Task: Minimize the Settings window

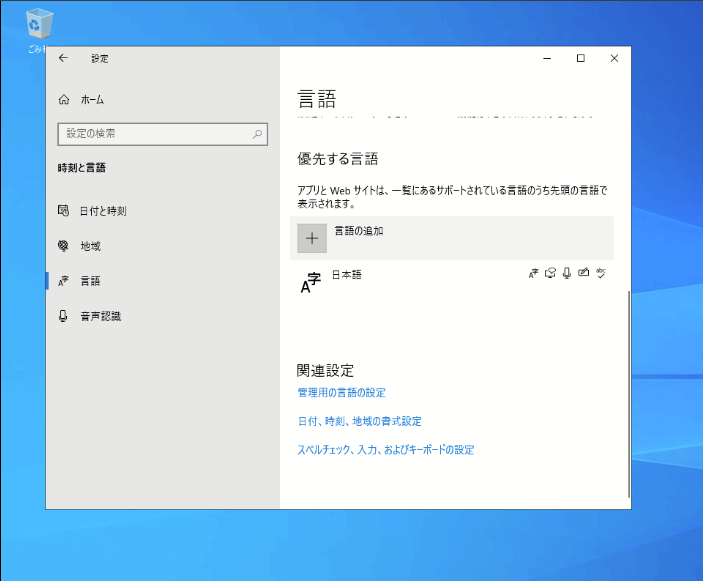Action: [547, 58]
